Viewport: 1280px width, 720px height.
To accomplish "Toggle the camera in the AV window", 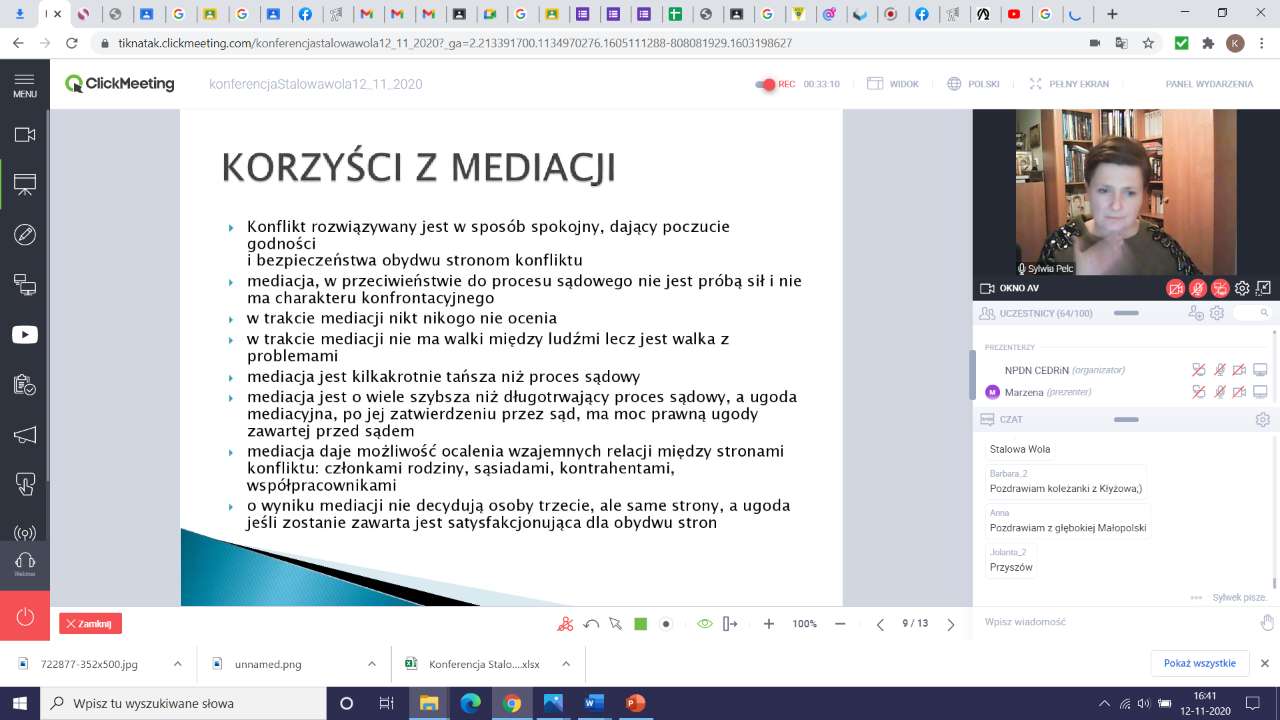I will tap(1176, 289).
